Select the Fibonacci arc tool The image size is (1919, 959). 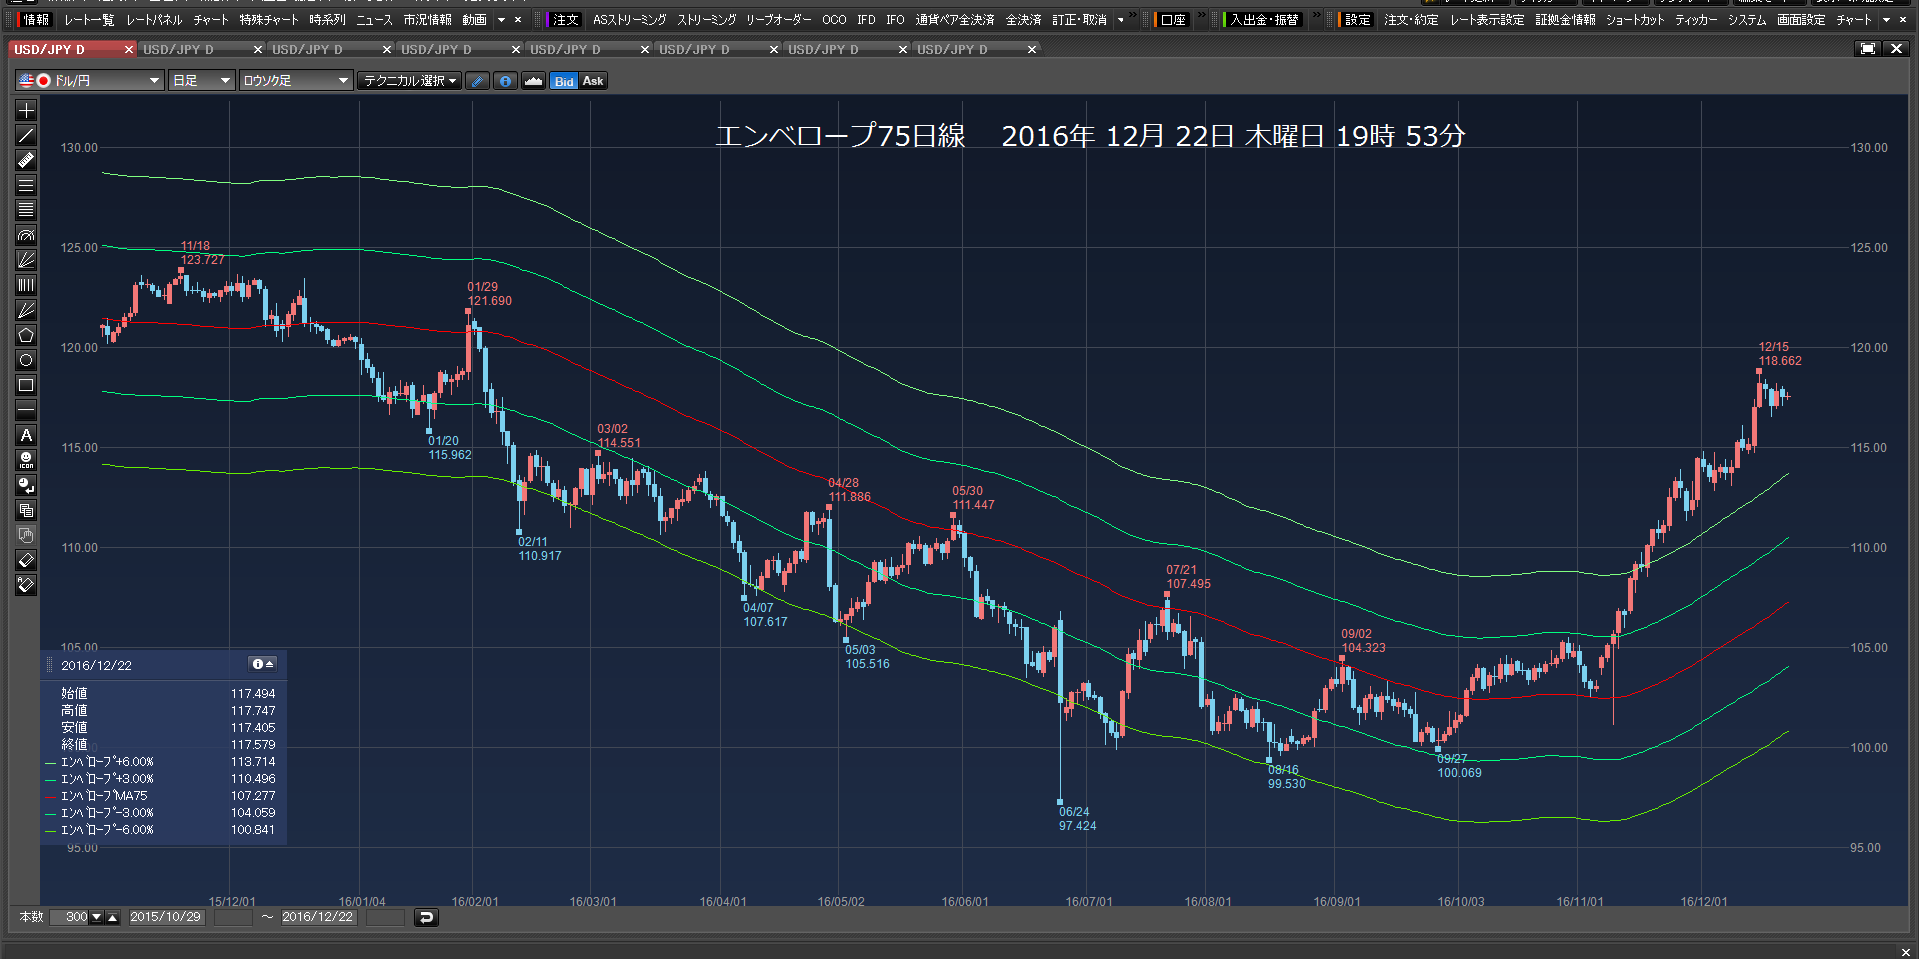click(x=26, y=235)
